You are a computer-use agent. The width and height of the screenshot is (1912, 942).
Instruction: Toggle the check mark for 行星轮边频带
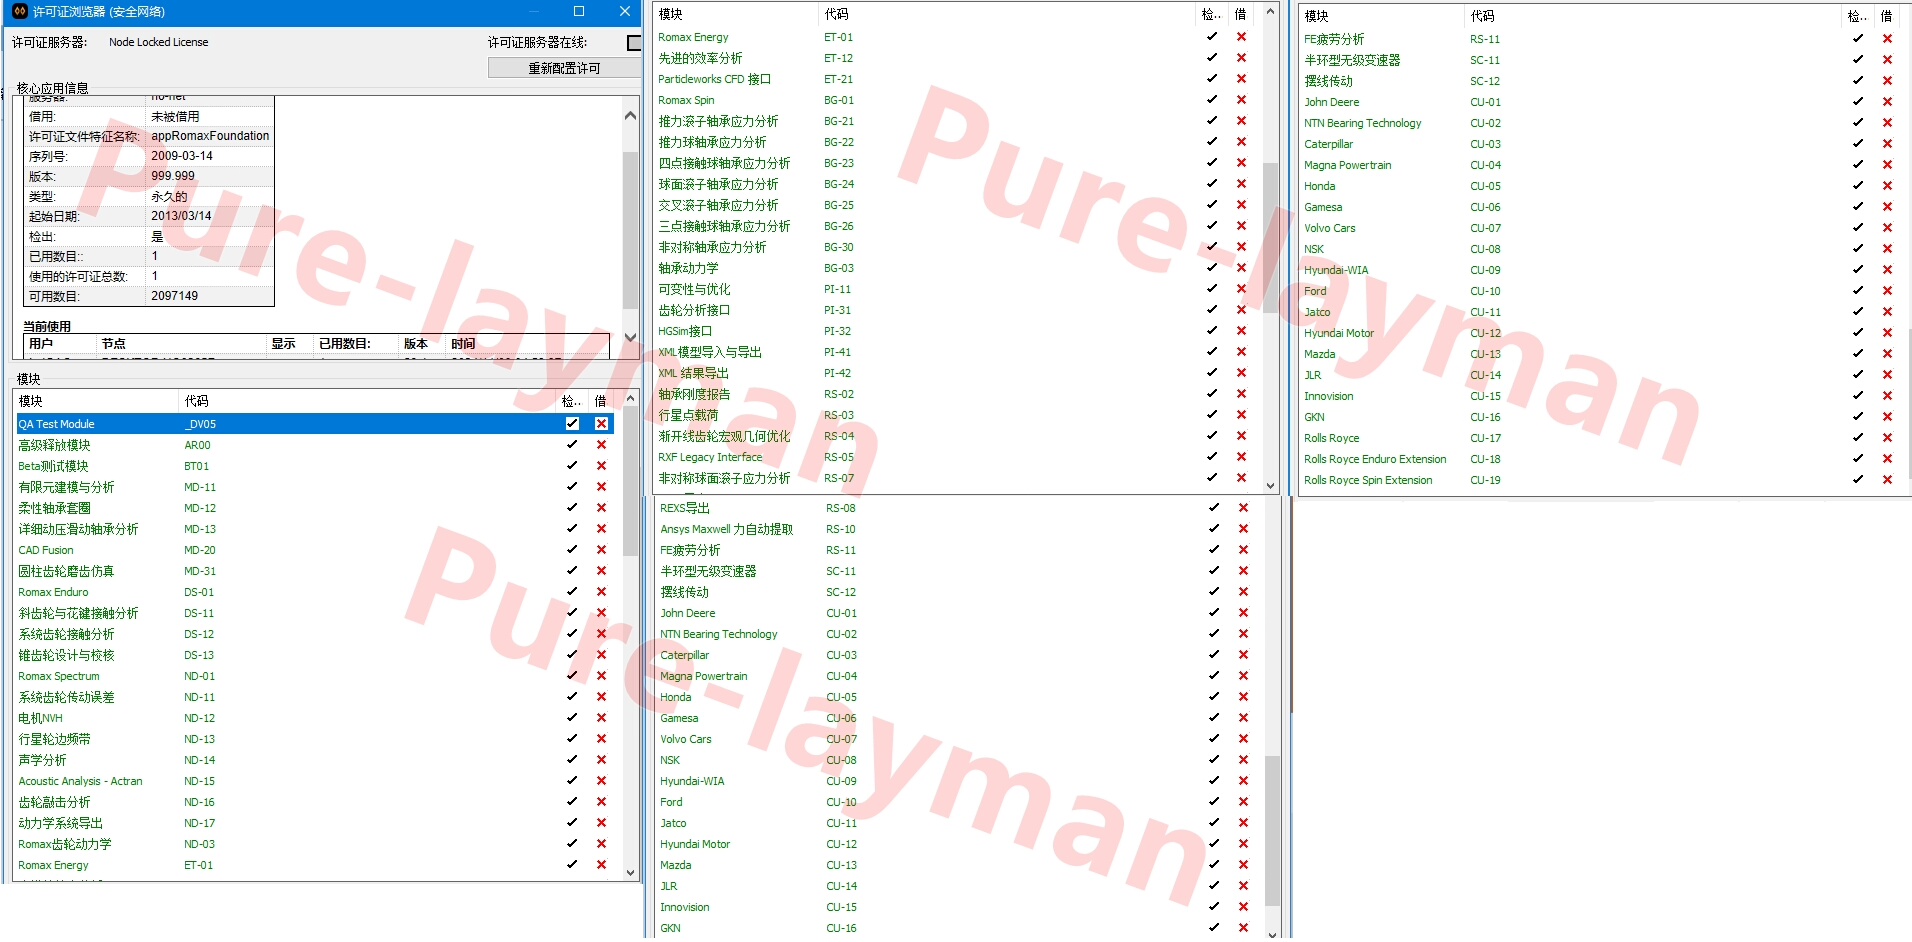click(572, 739)
